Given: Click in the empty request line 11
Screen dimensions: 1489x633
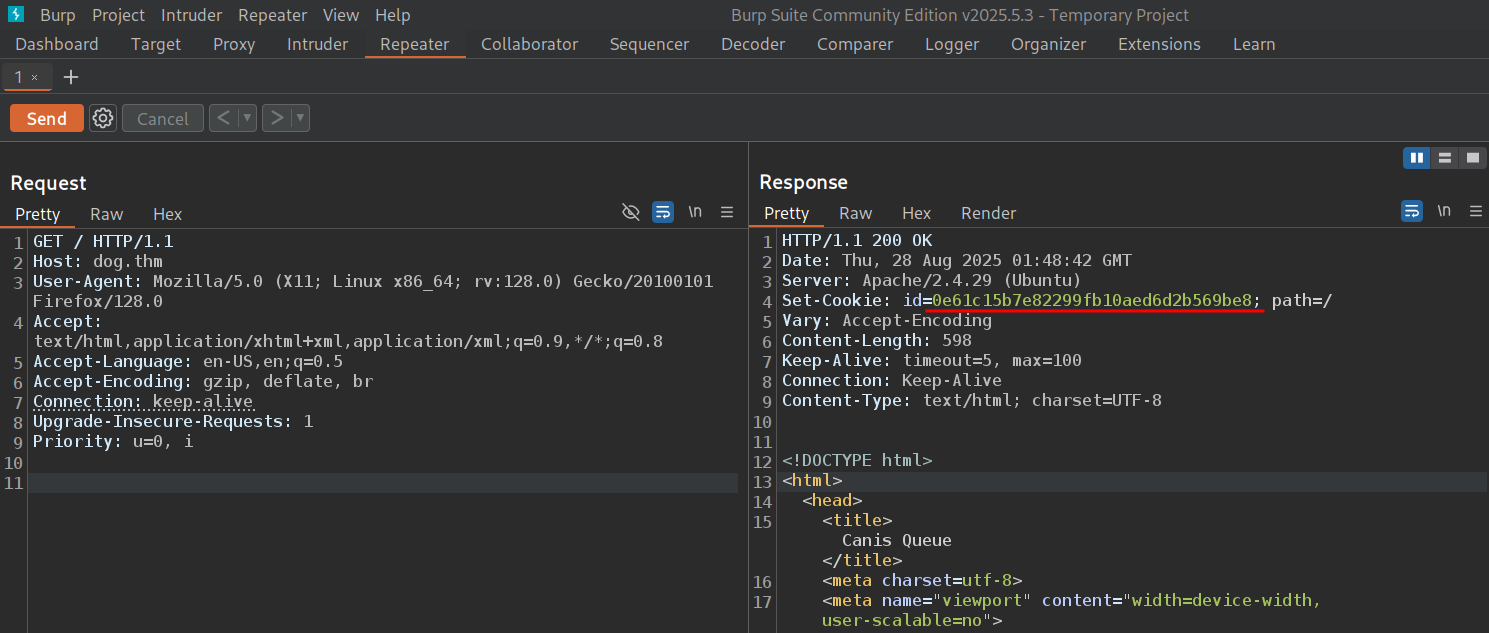Looking at the screenshot, I should tap(380, 483).
